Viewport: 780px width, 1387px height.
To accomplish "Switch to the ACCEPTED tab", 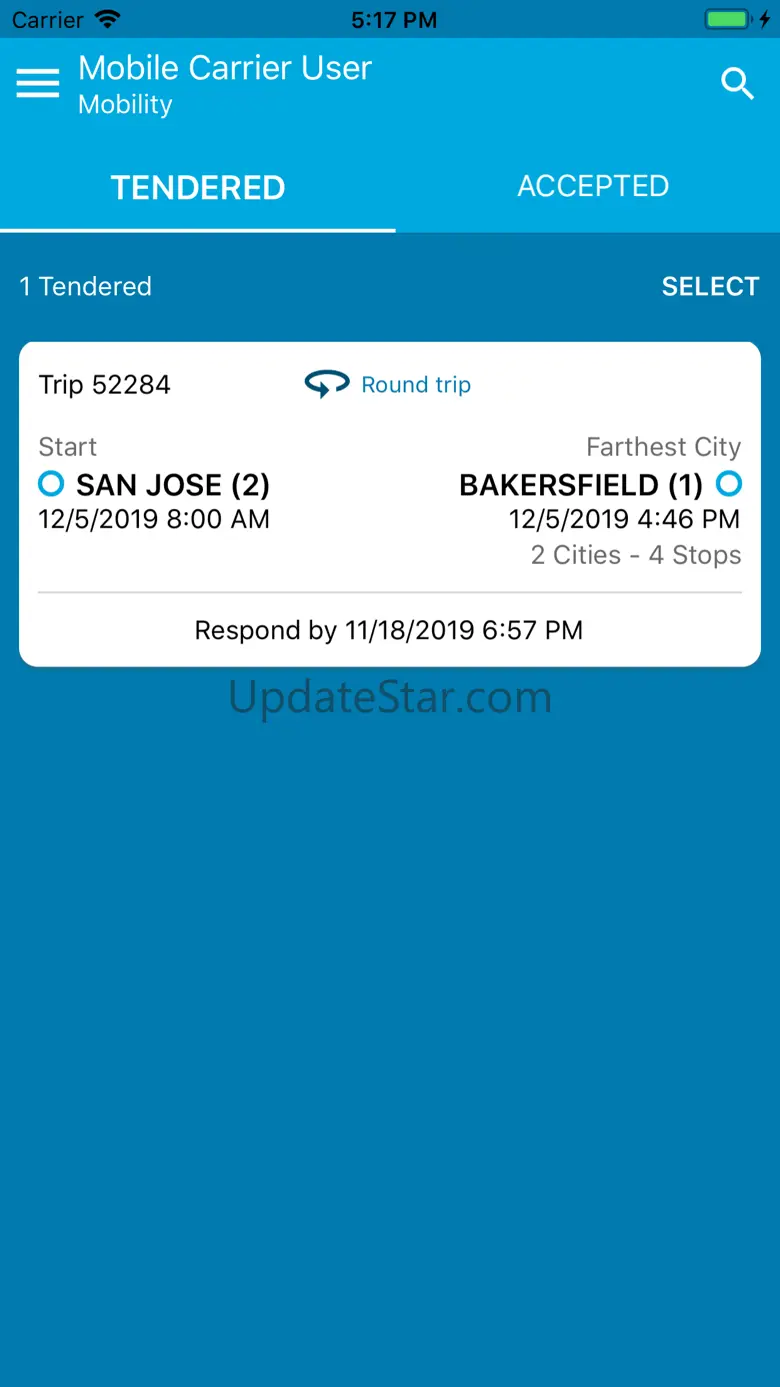I will point(592,186).
